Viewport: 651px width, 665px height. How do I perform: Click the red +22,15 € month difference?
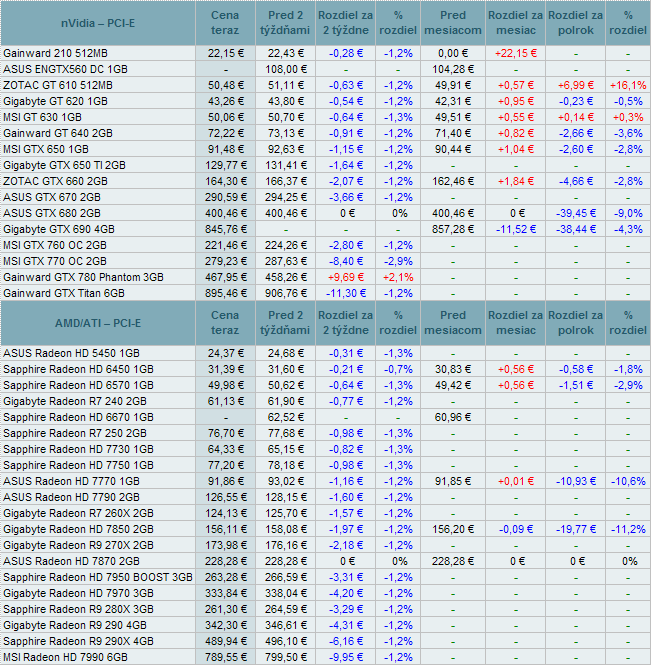[x=516, y=53]
